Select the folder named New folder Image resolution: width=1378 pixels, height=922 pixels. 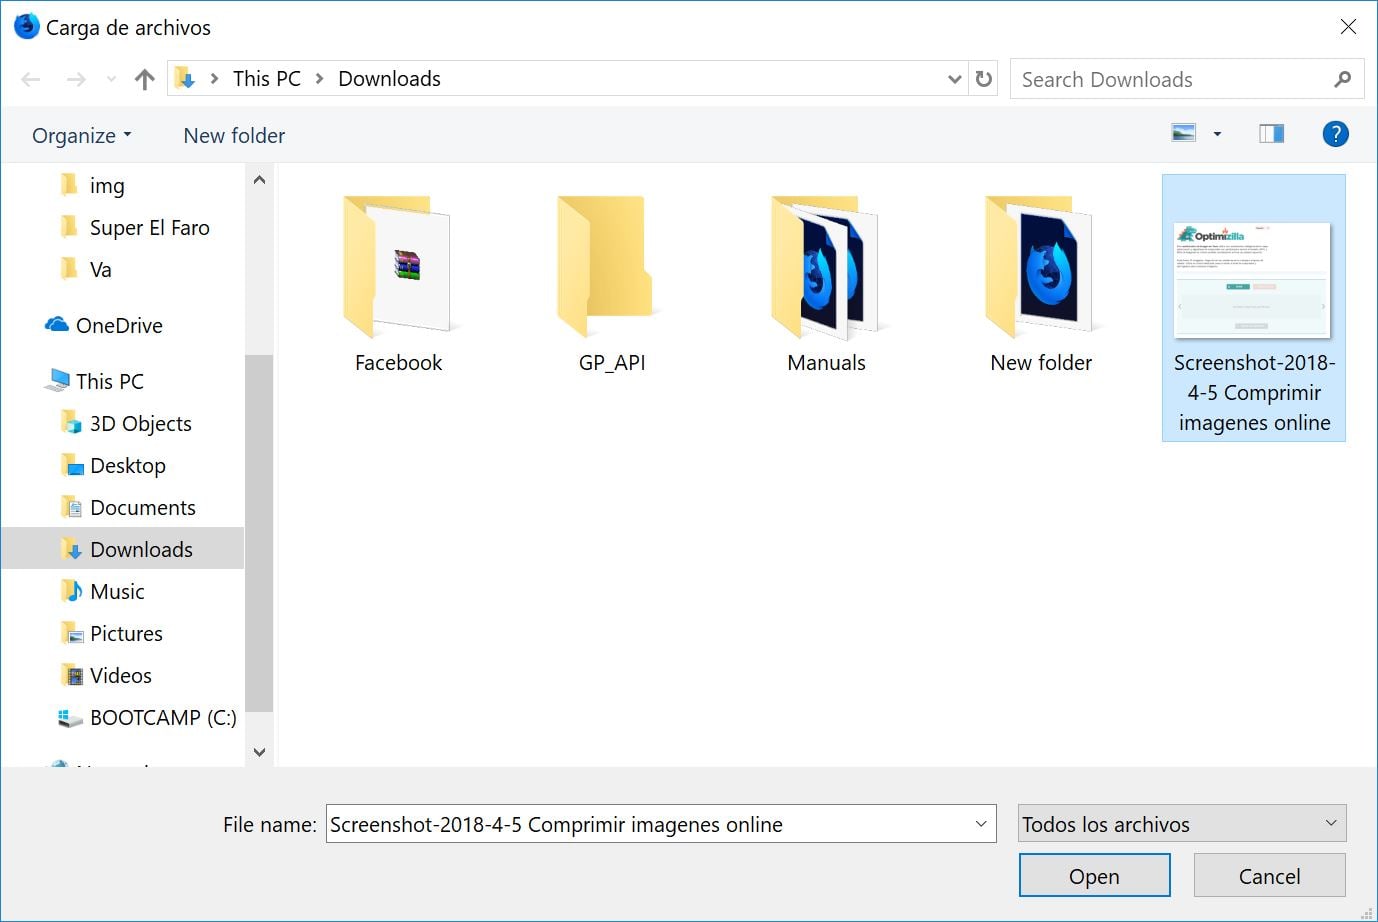coord(1040,267)
